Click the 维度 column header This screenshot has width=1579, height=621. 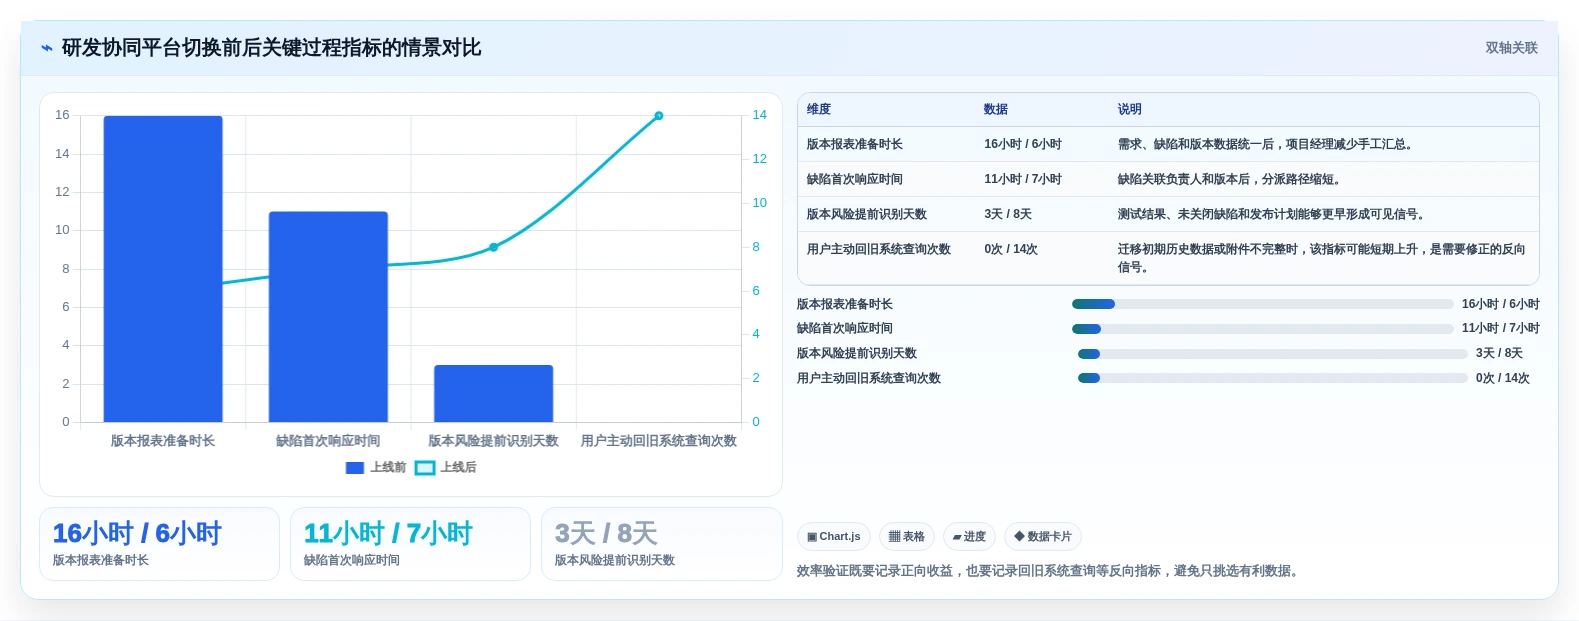819,110
